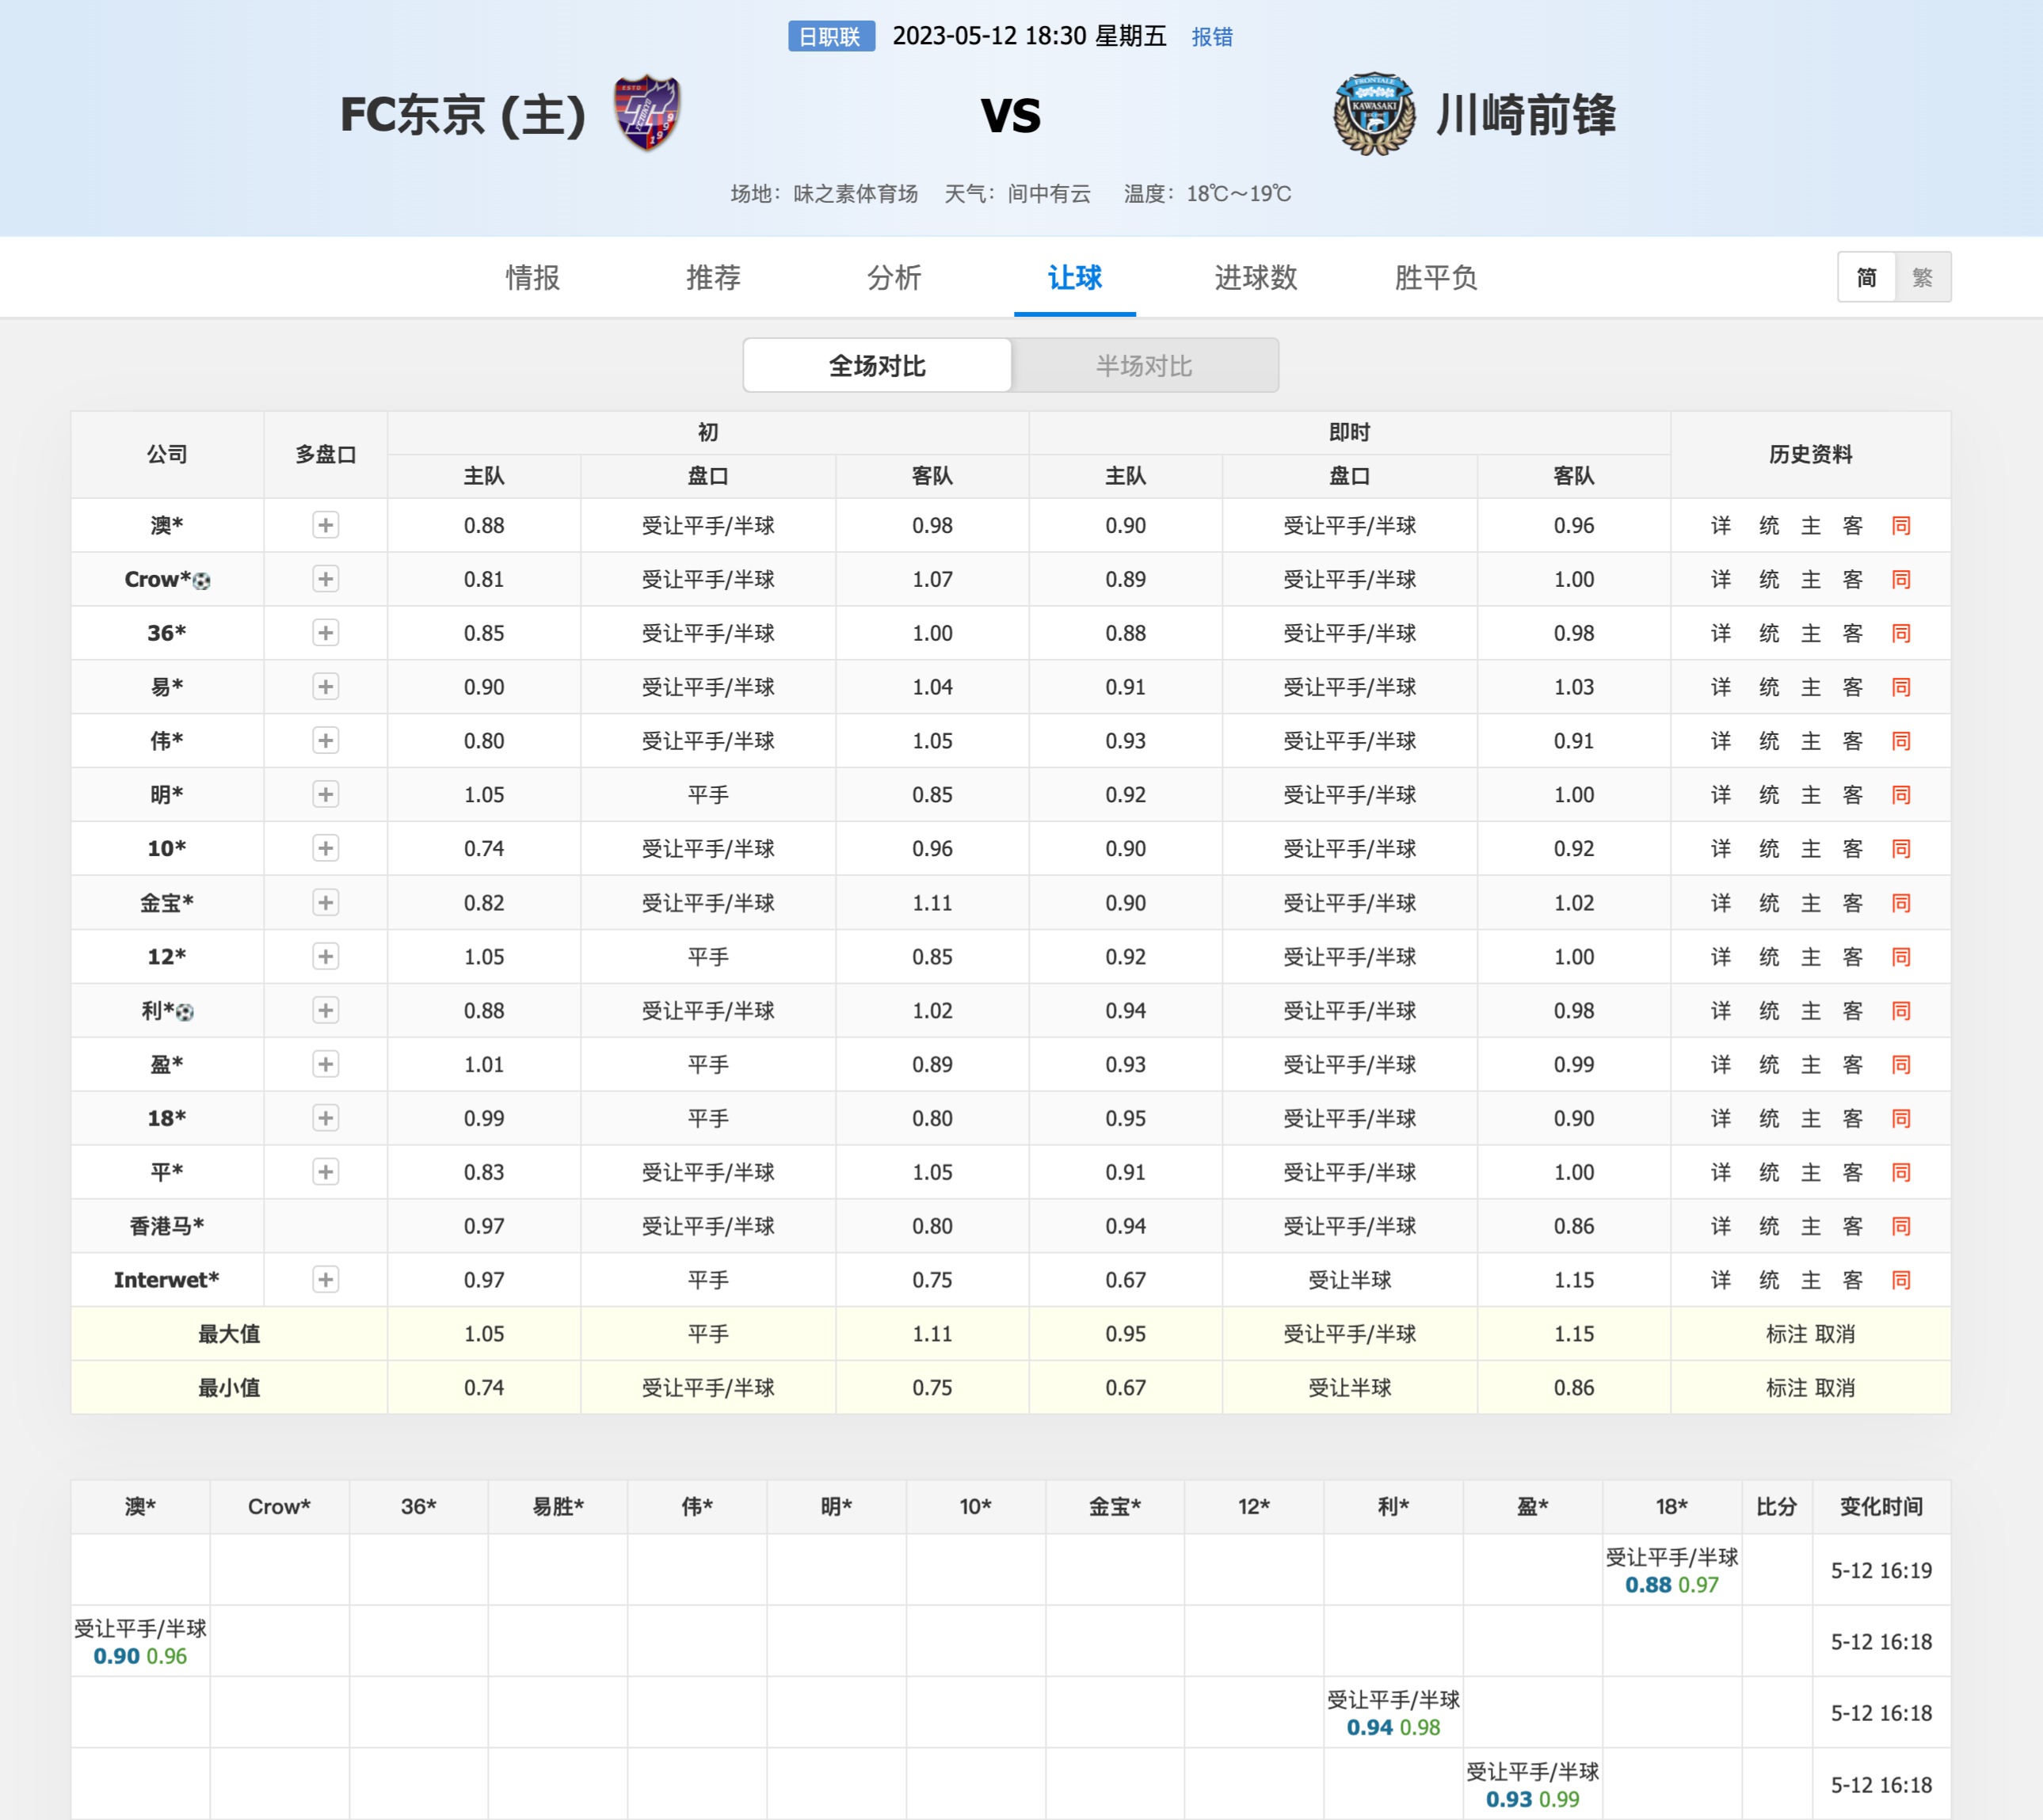The image size is (2043, 1820).
Task: Click the 日职联 league badge
Action: [830, 37]
